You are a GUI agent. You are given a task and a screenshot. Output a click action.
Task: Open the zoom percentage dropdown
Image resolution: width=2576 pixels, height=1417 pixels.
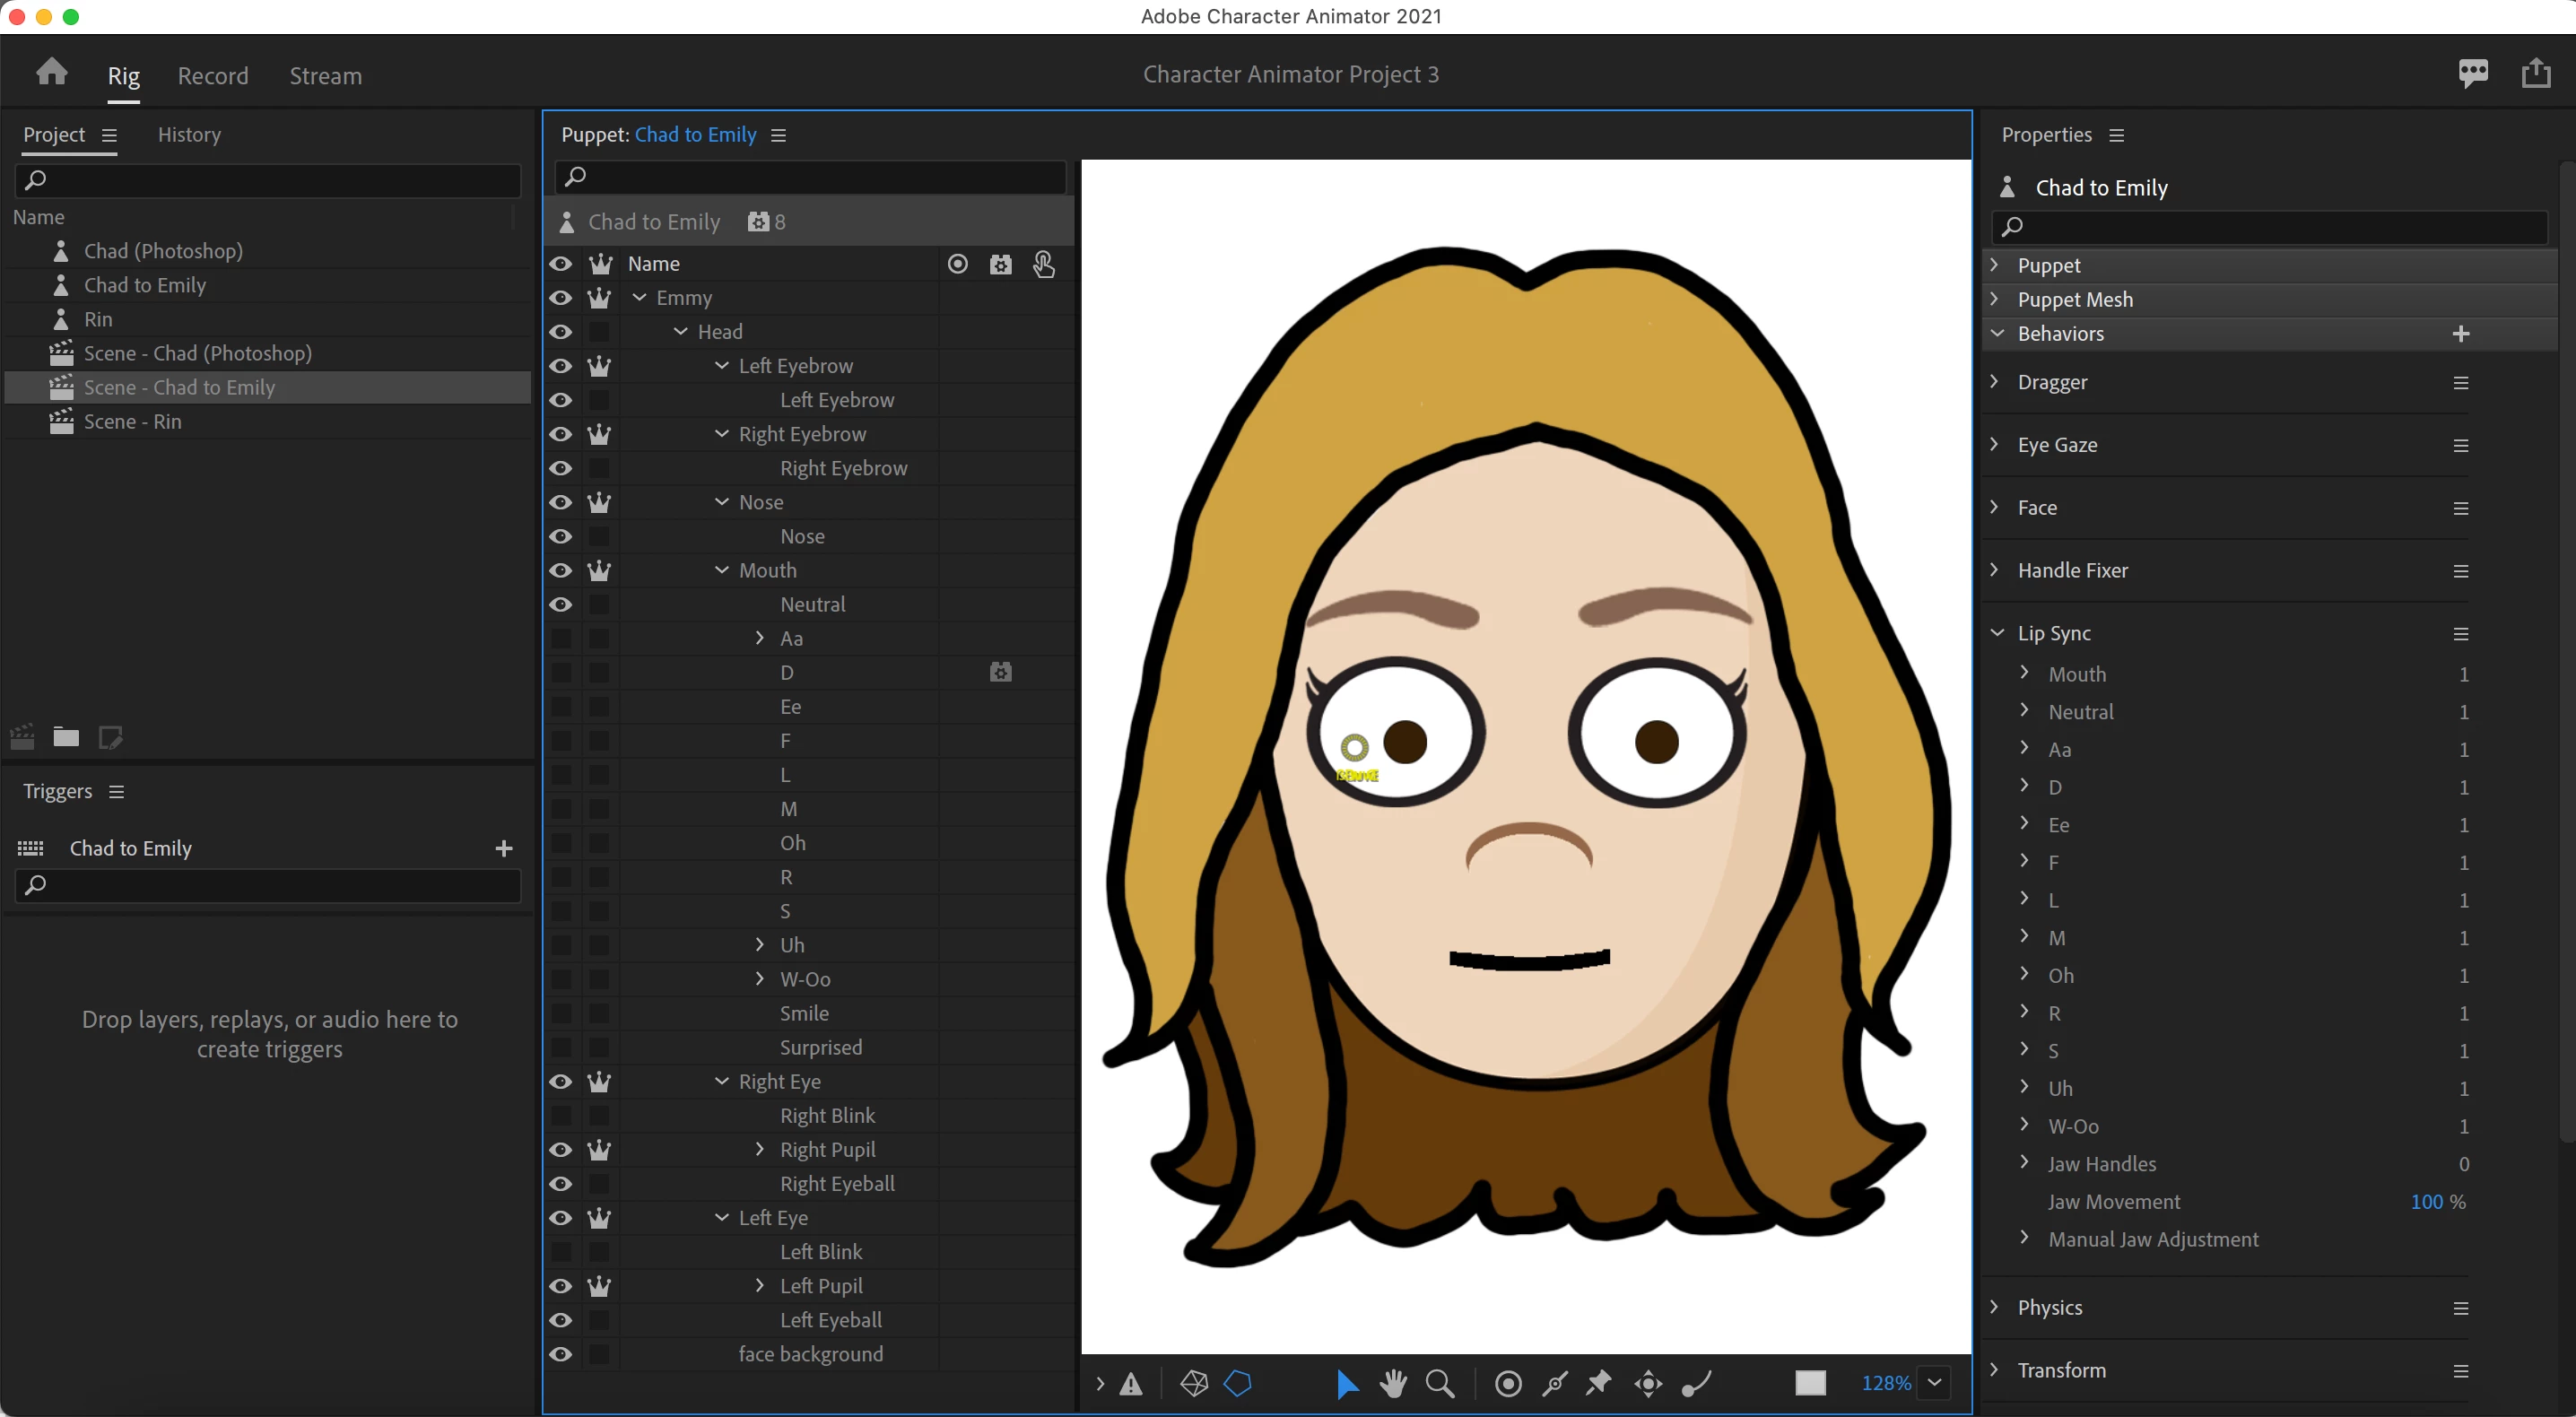[1934, 1383]
